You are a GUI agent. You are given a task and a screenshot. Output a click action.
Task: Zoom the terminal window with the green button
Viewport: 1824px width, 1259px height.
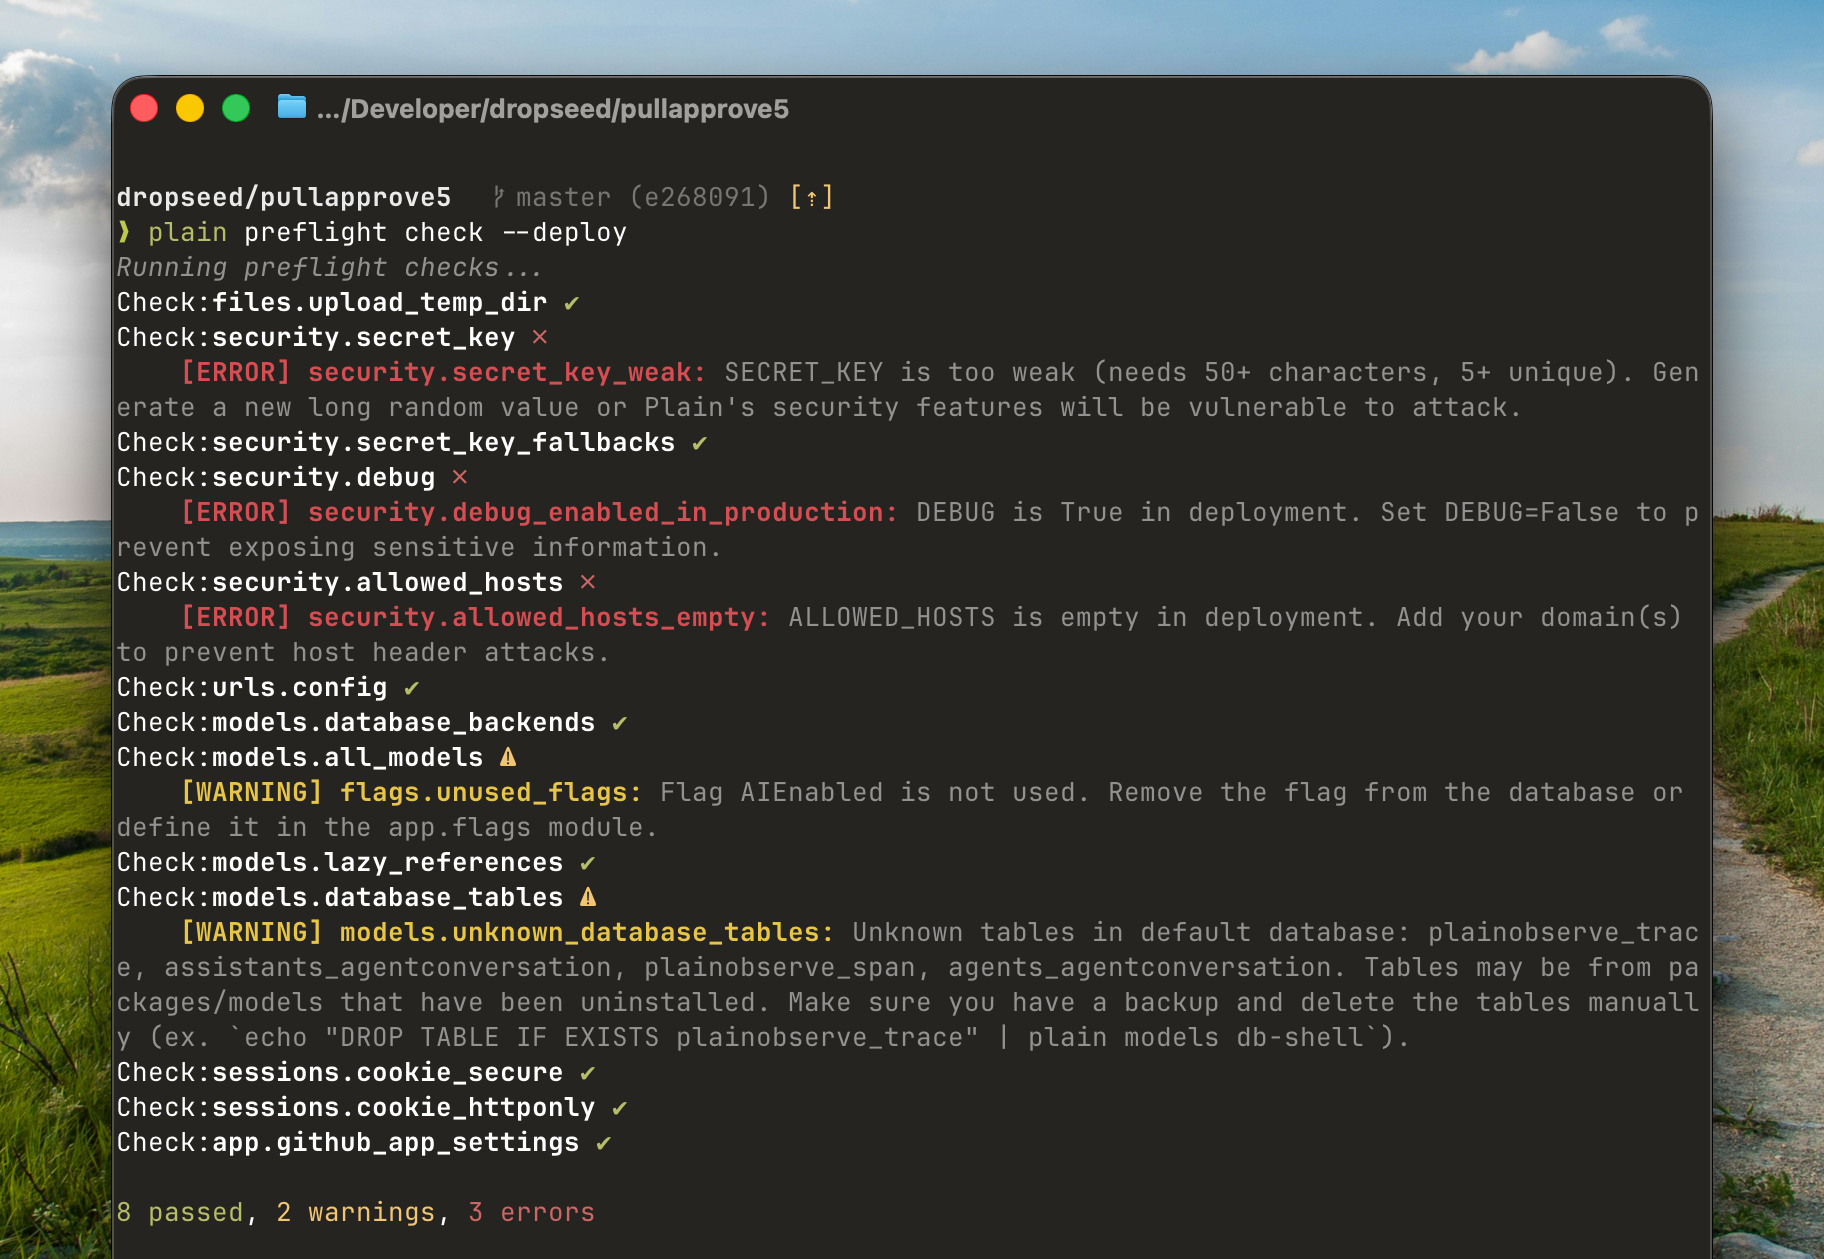pyautogui.click(x=236, y=108)
